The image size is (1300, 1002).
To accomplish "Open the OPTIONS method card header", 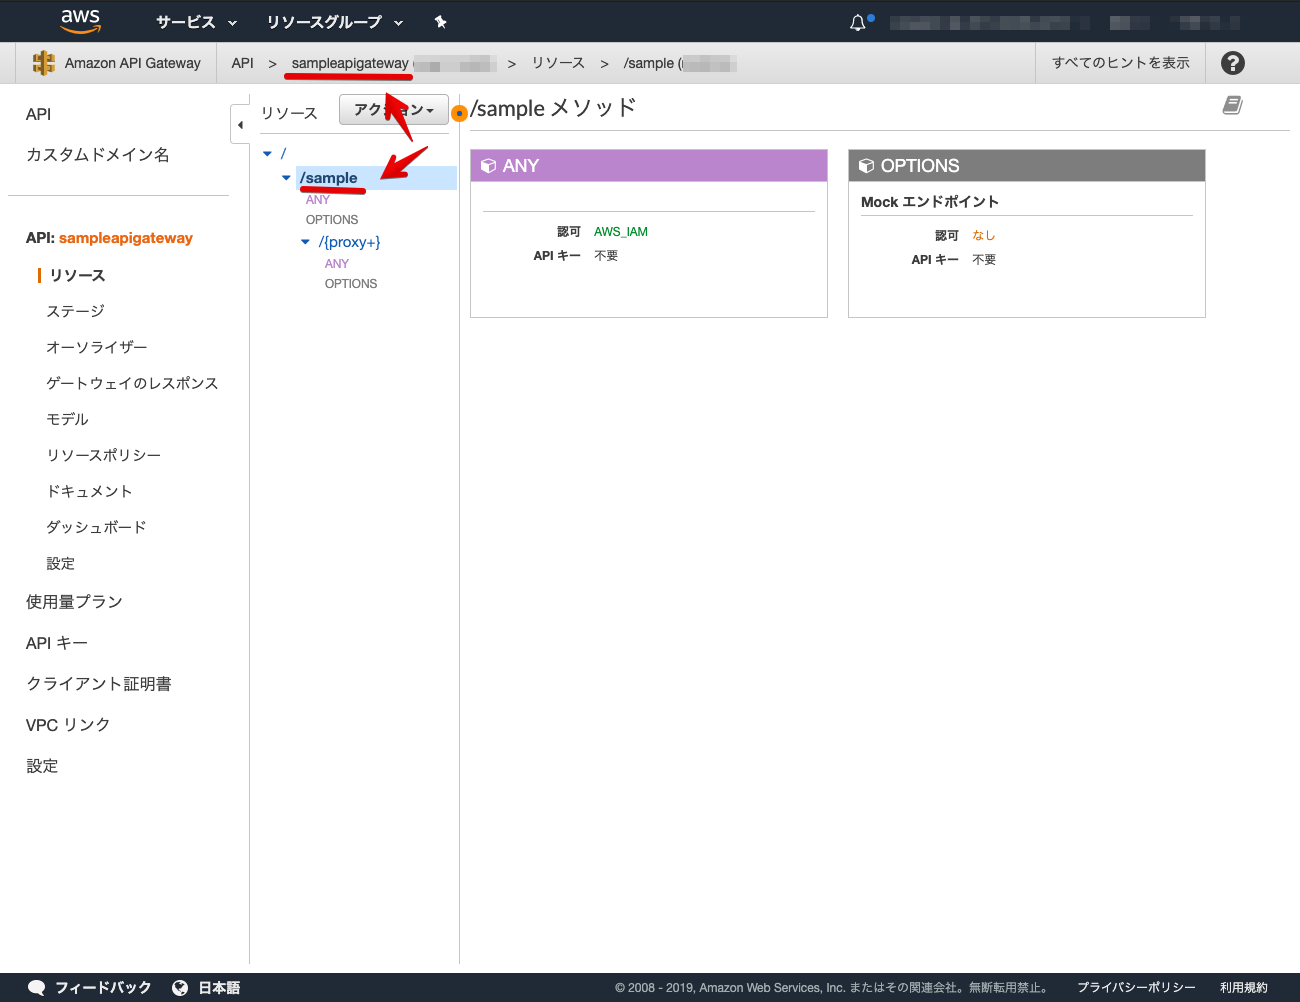I will pyautogui.click(x=1027, y=166).
